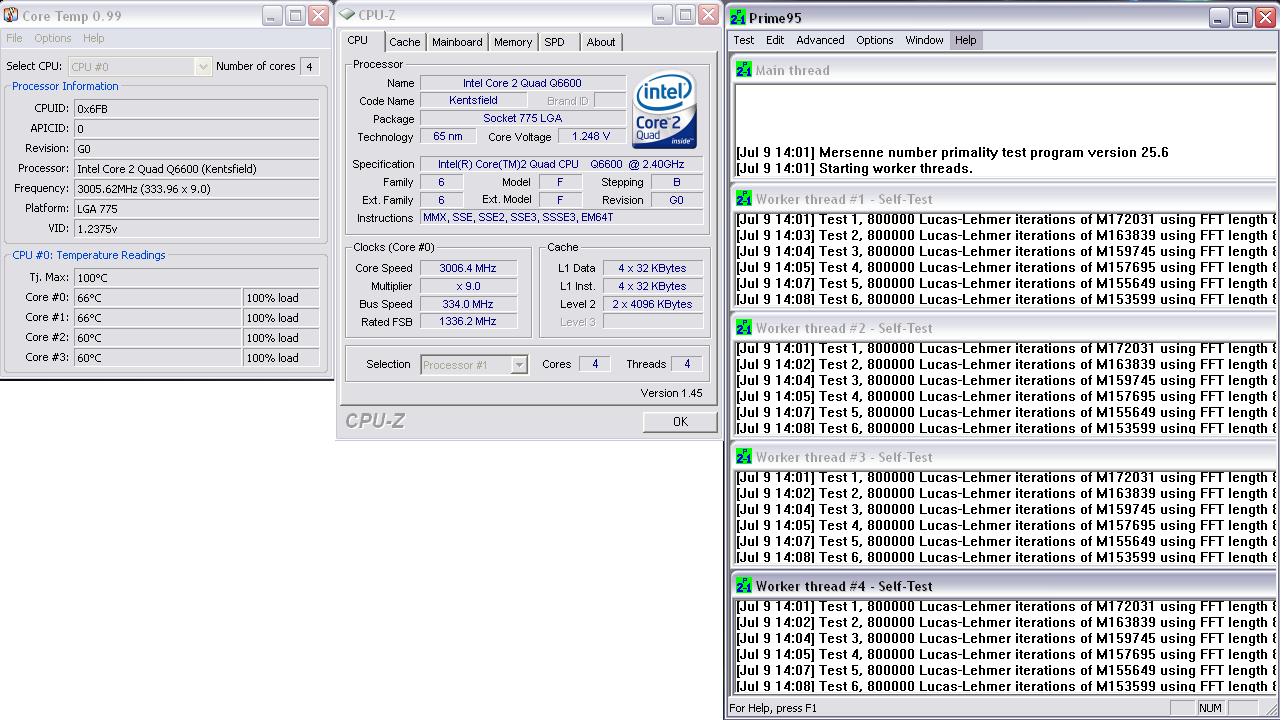Open Prime95 Help menu
This screenshot has height=720, width=1281.
coord(965,40)
